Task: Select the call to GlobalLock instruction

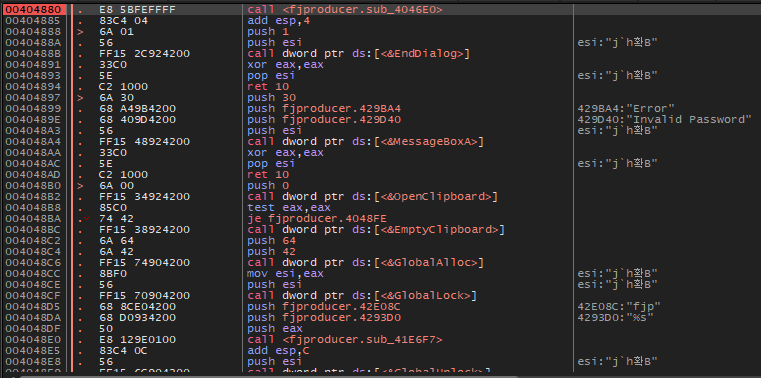Action: [362, 296]
